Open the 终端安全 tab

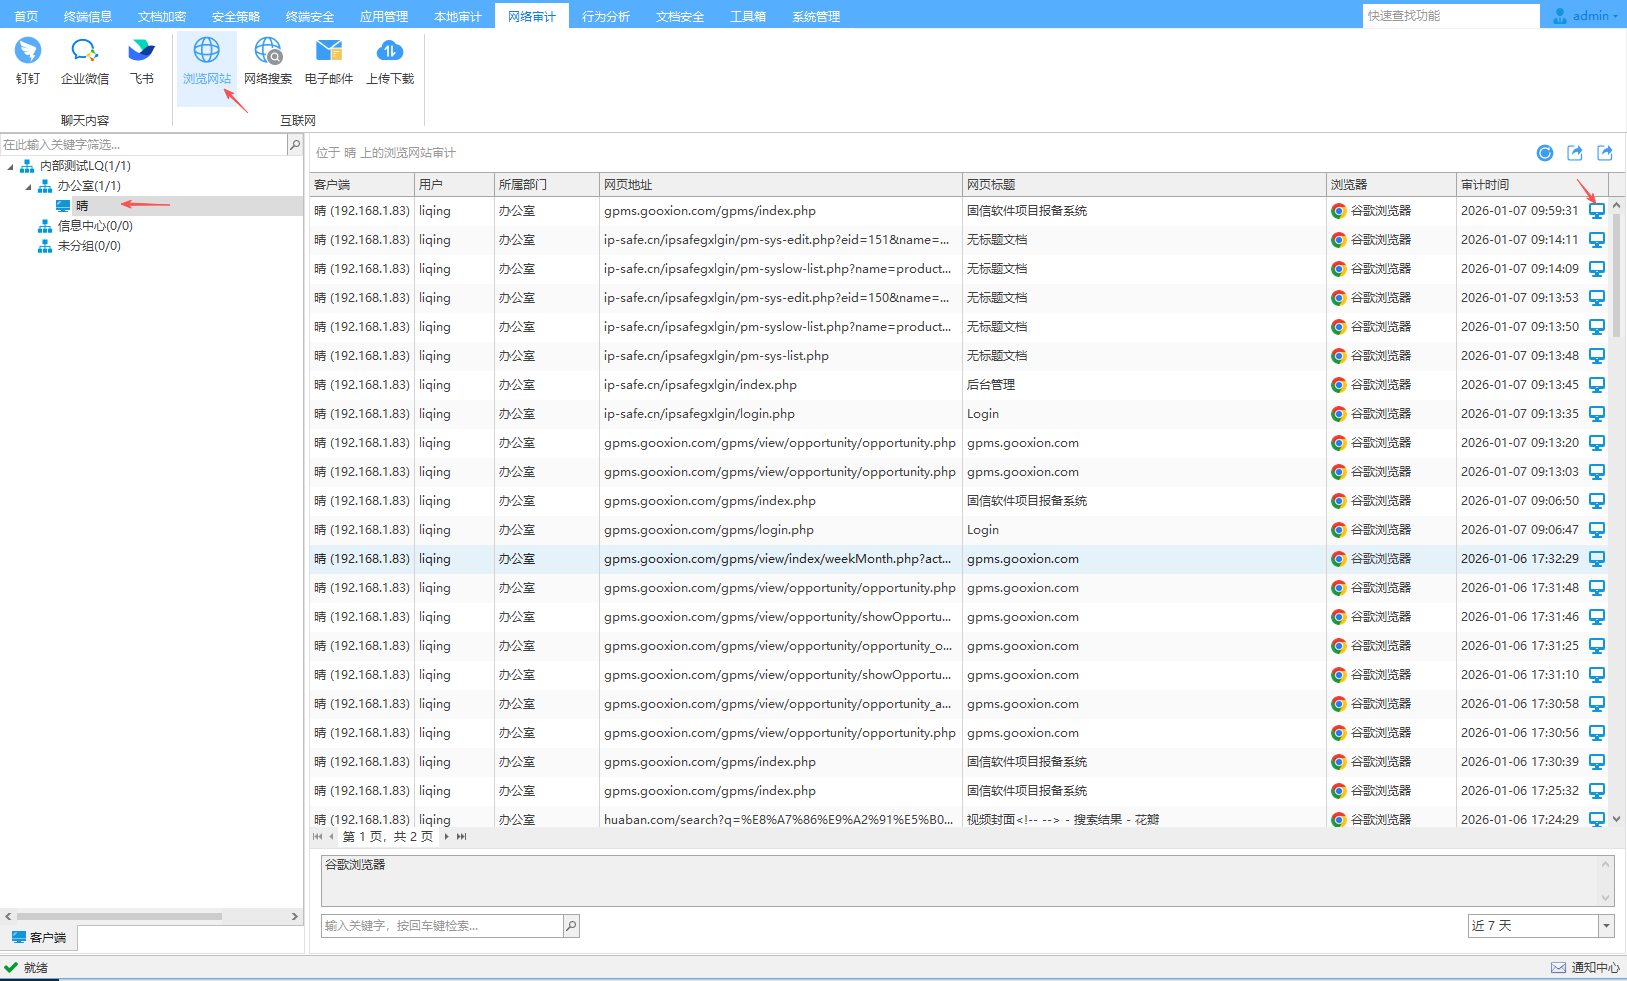310,16
